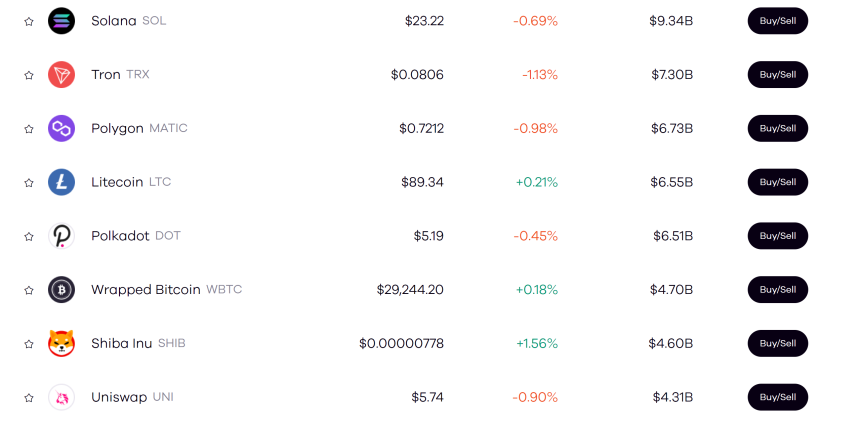
Task: Click the Litecoin logo icon
Action: pos(61,182)
